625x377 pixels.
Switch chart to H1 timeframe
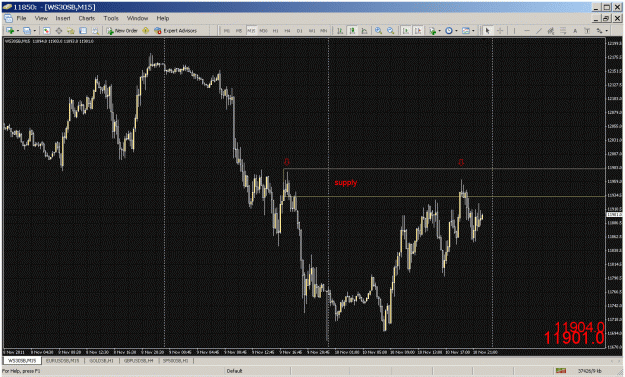[275, 31]
